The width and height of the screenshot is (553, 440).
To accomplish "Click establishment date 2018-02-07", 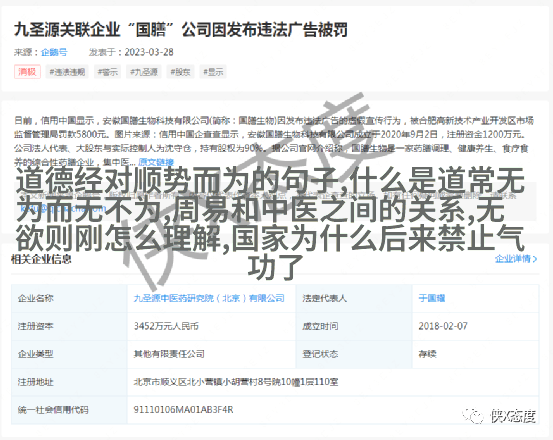I will coord(443,326).
